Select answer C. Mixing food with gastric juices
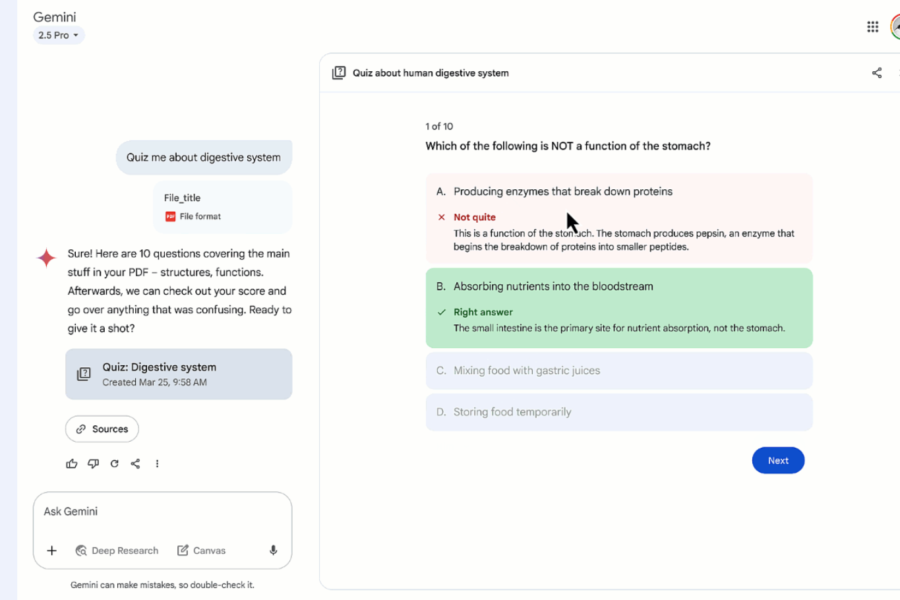The height and width of the screenshot is (600, 900). pos(619,371)
